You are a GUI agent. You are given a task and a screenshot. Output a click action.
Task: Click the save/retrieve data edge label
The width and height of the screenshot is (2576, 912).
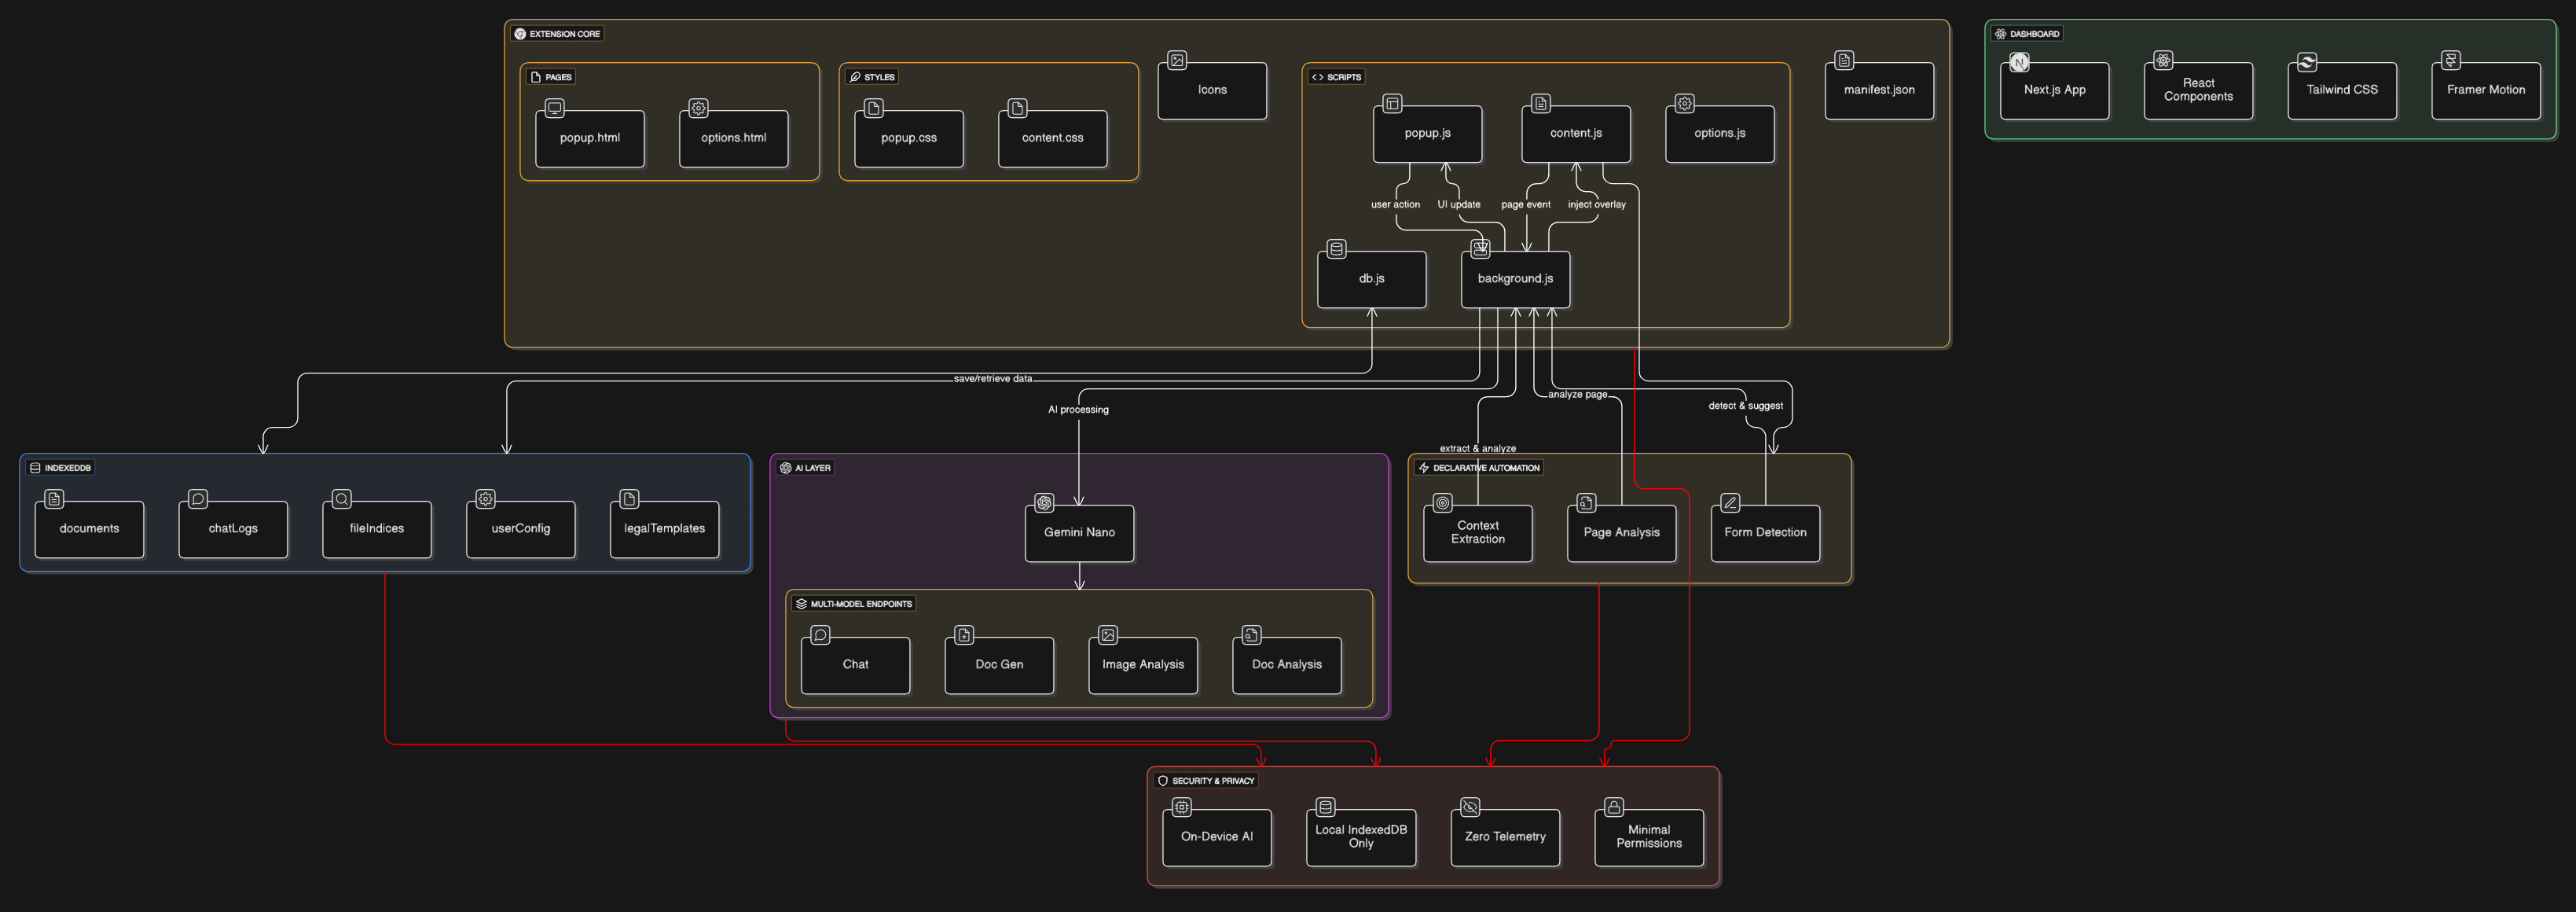coord(992,378)
